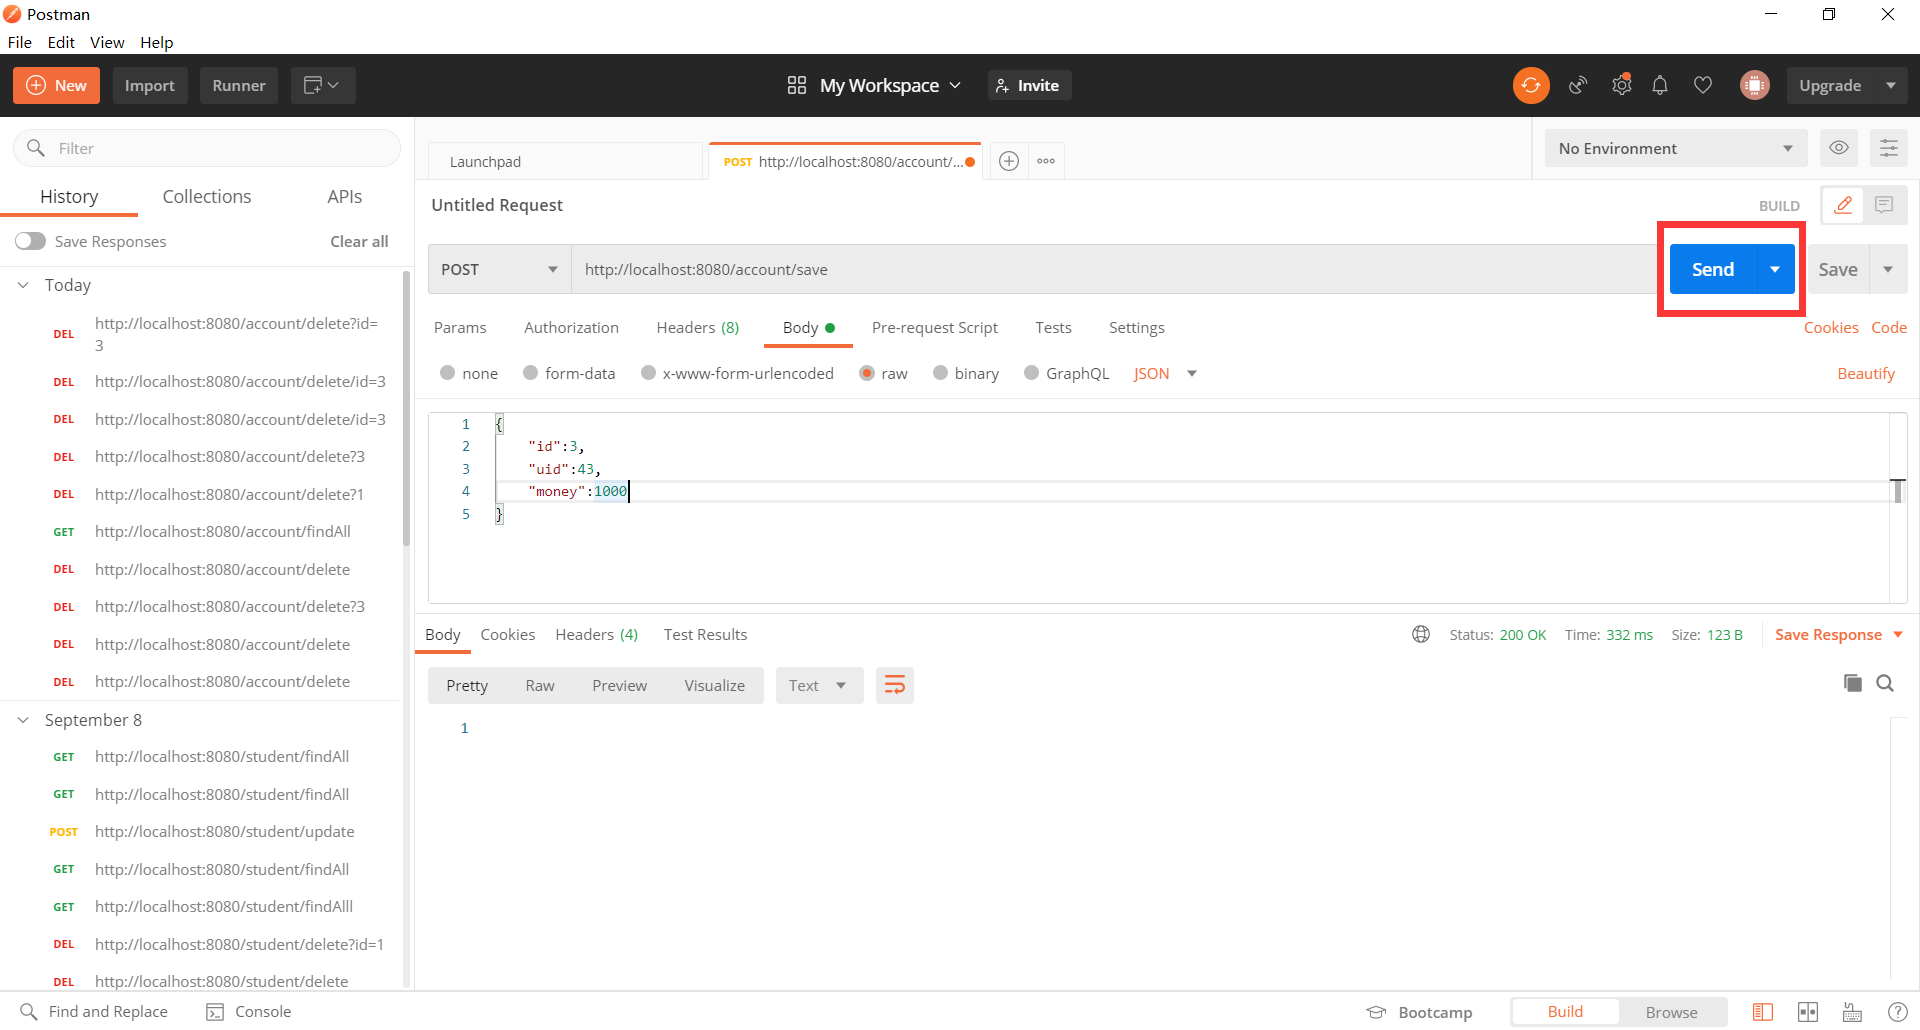Open Find and Replace magnifier icon
This screenshot has width=1920, height=1030.
click(x=29, y=1012)
